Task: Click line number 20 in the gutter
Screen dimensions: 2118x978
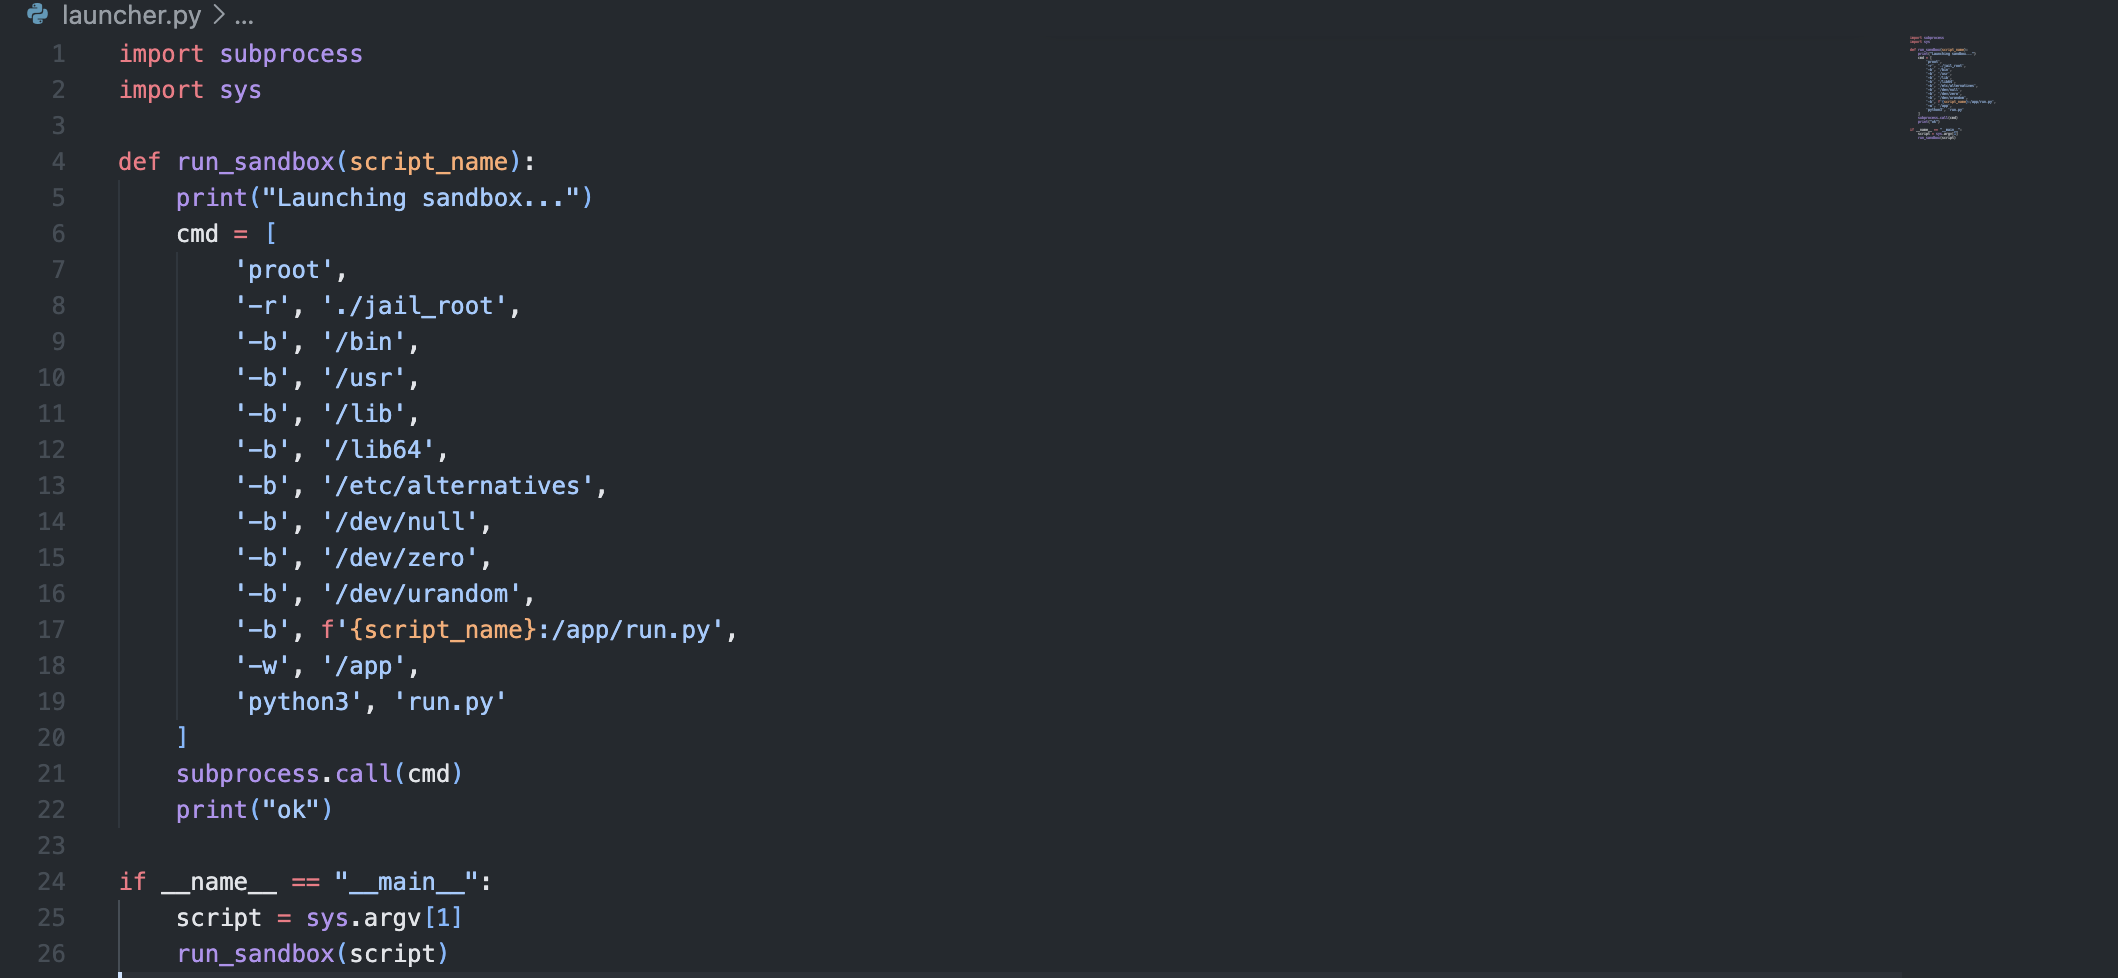Action: (x=51, y=738)
